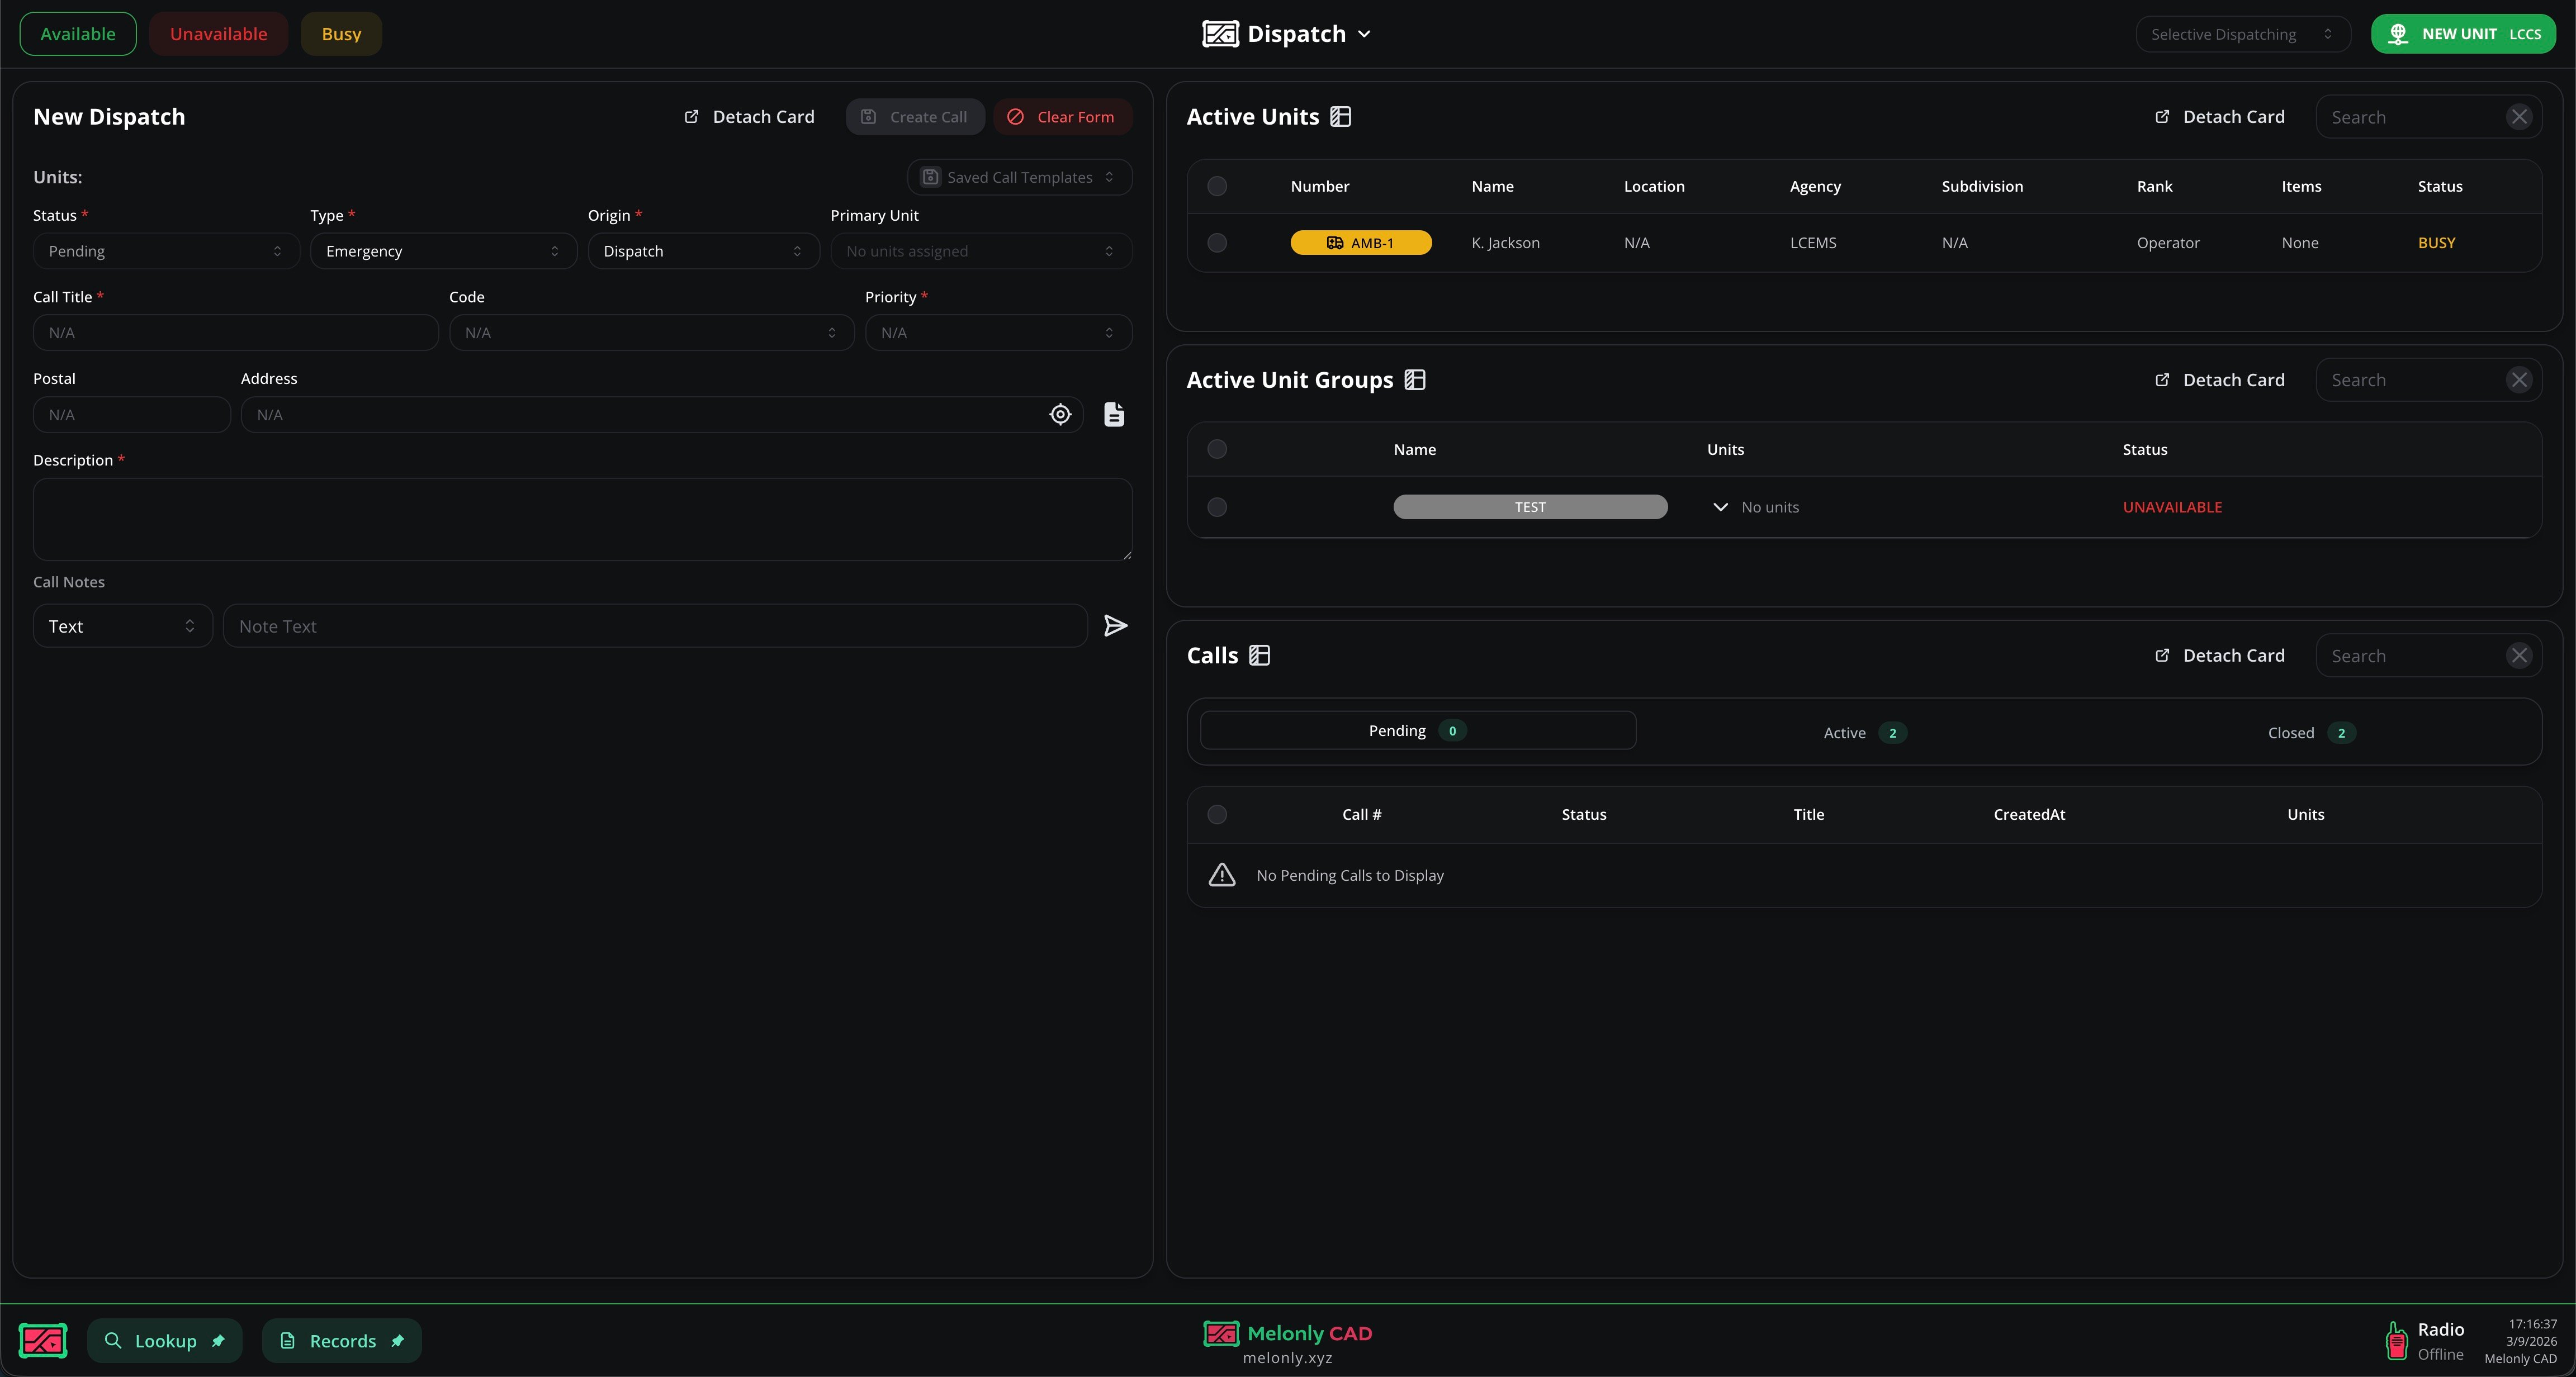
Task: Open the call note type Text dropdown
Action: coord(122,626)
